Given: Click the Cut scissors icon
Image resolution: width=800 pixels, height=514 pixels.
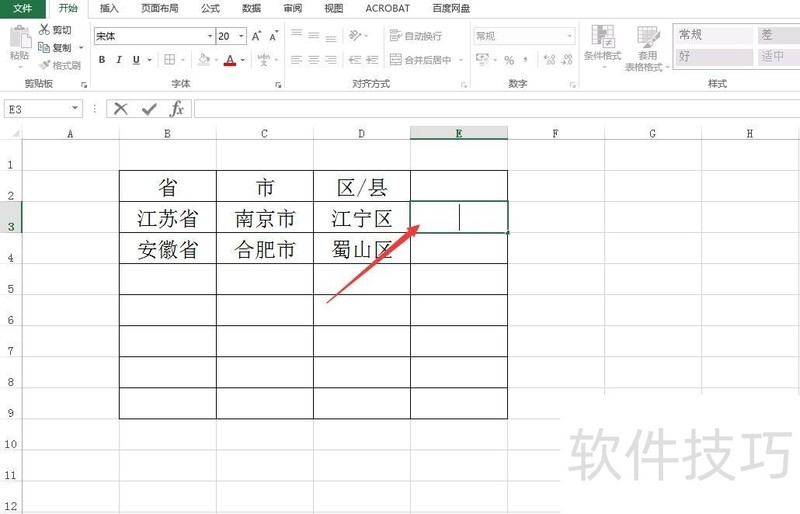Looking at the screenshot, I should coord(44,30).
